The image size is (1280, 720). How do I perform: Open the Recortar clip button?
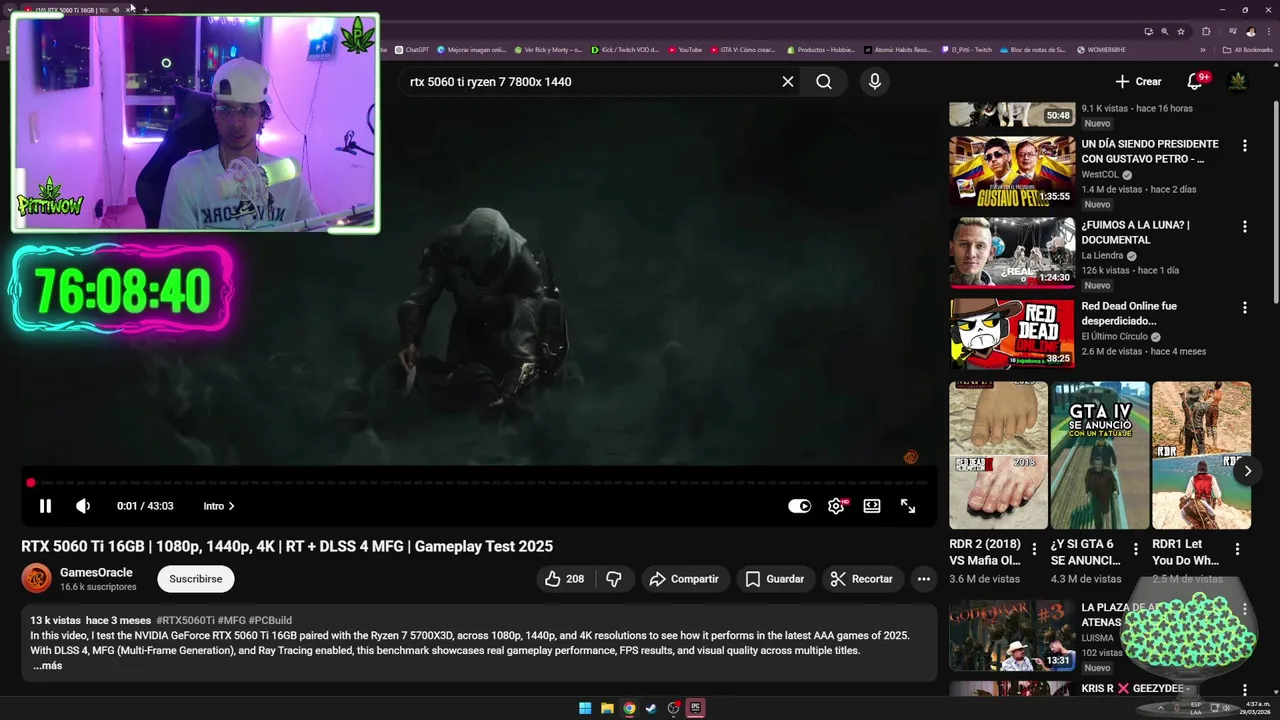pos(861,579)
